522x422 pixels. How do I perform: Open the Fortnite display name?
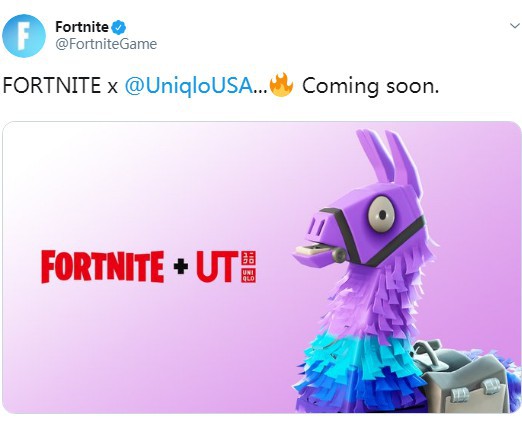pyautogui.click(x=82, y=27)
